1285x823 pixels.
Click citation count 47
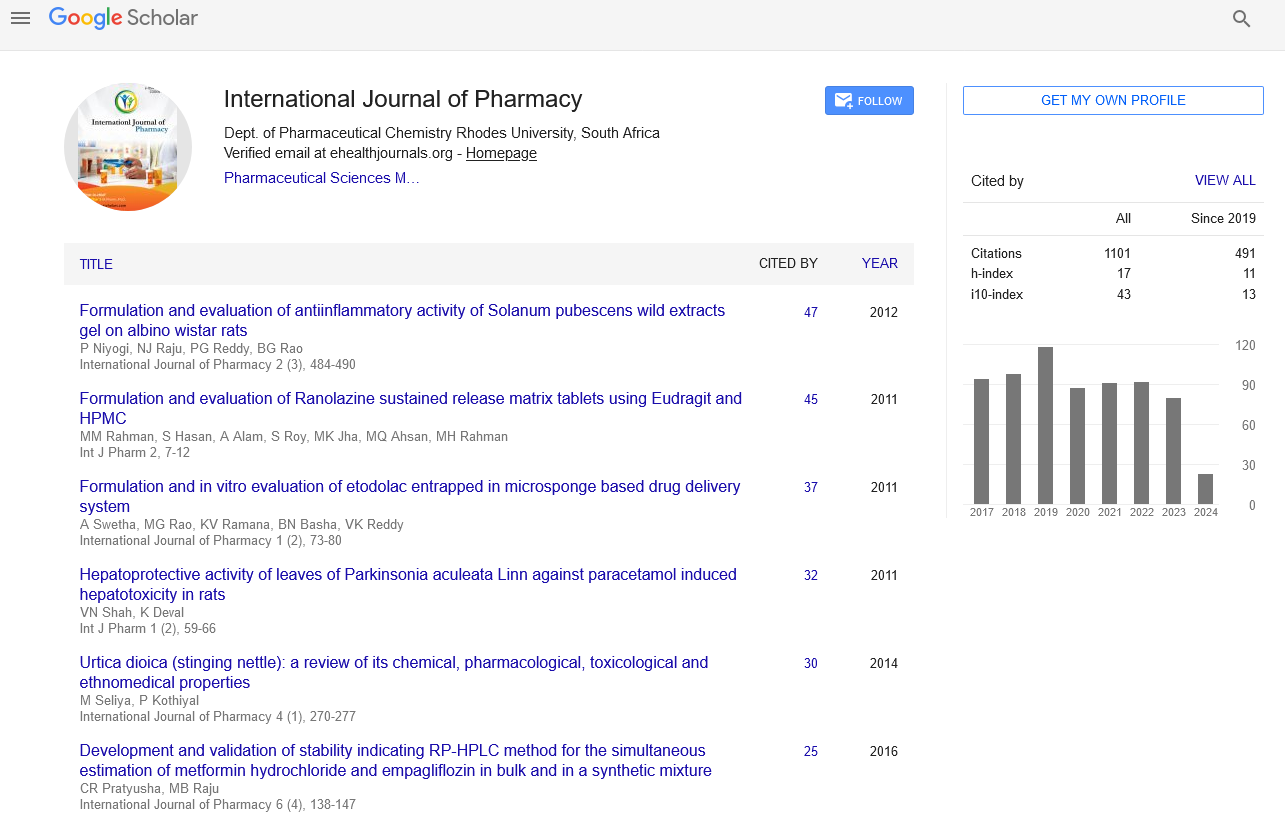pos(811,312)
